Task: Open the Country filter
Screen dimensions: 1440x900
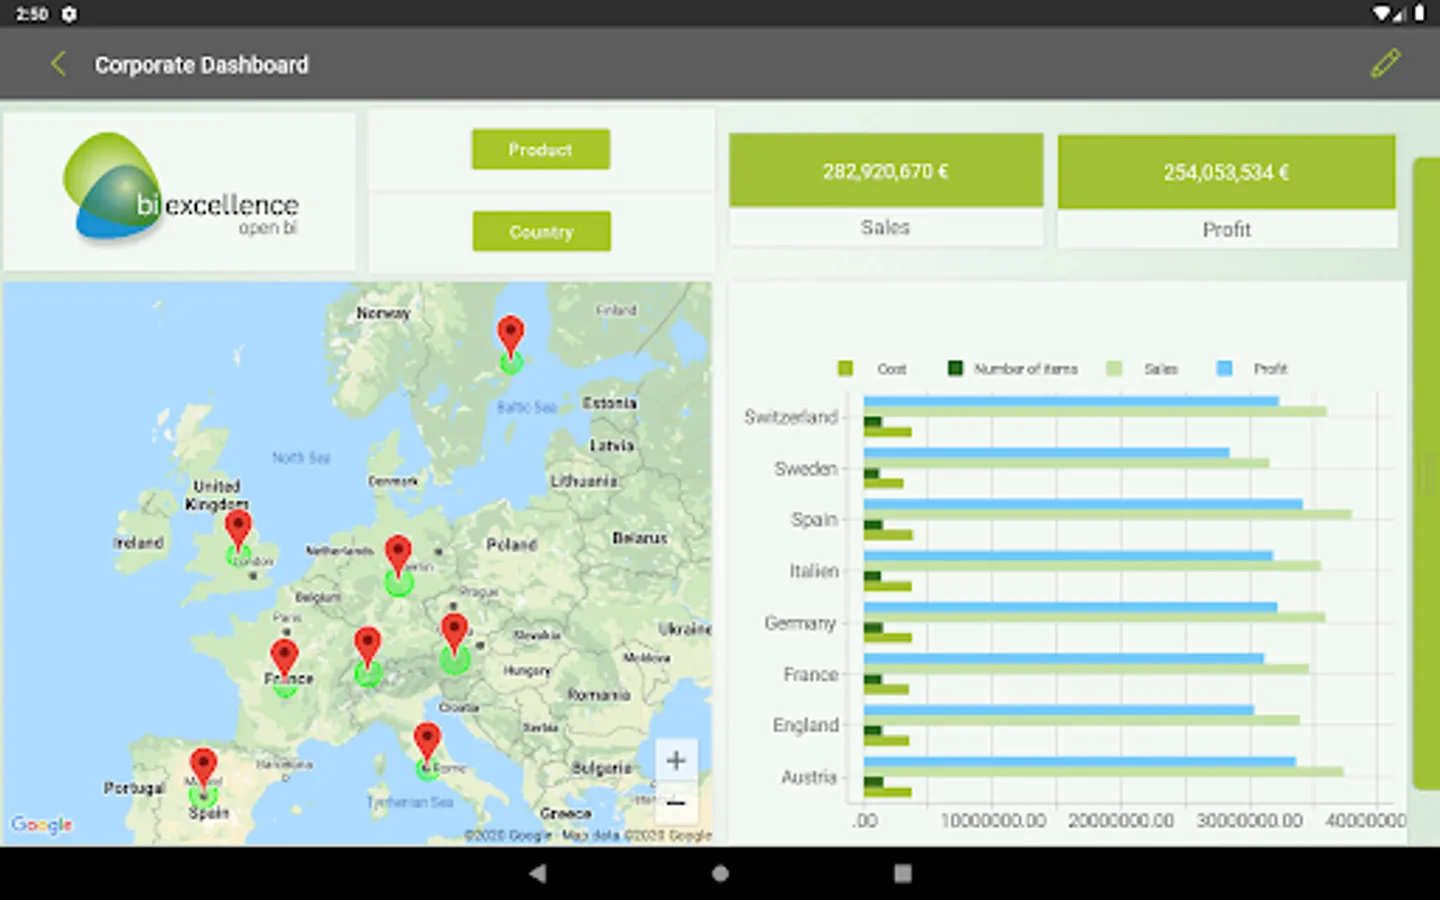Action: pos(541,232)
